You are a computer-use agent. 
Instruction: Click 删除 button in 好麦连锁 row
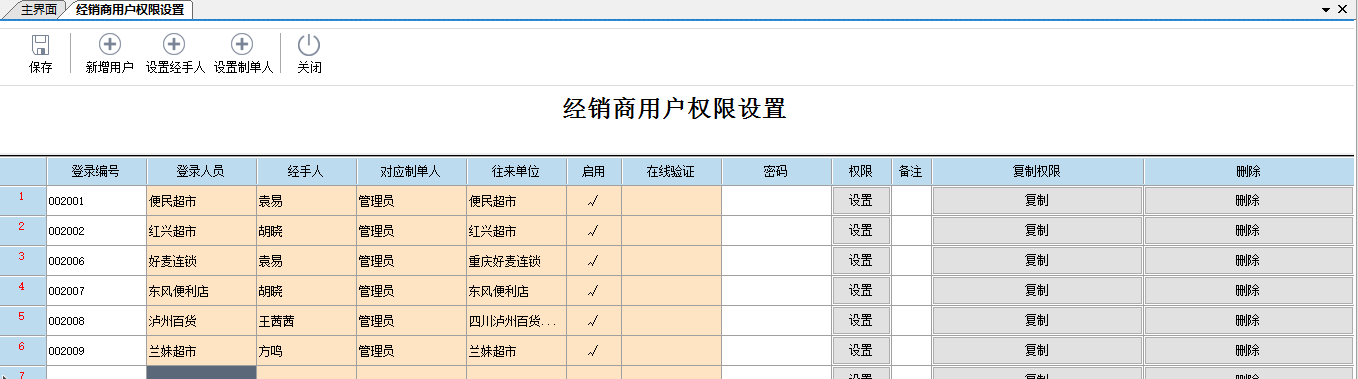tap(1248, 261)
